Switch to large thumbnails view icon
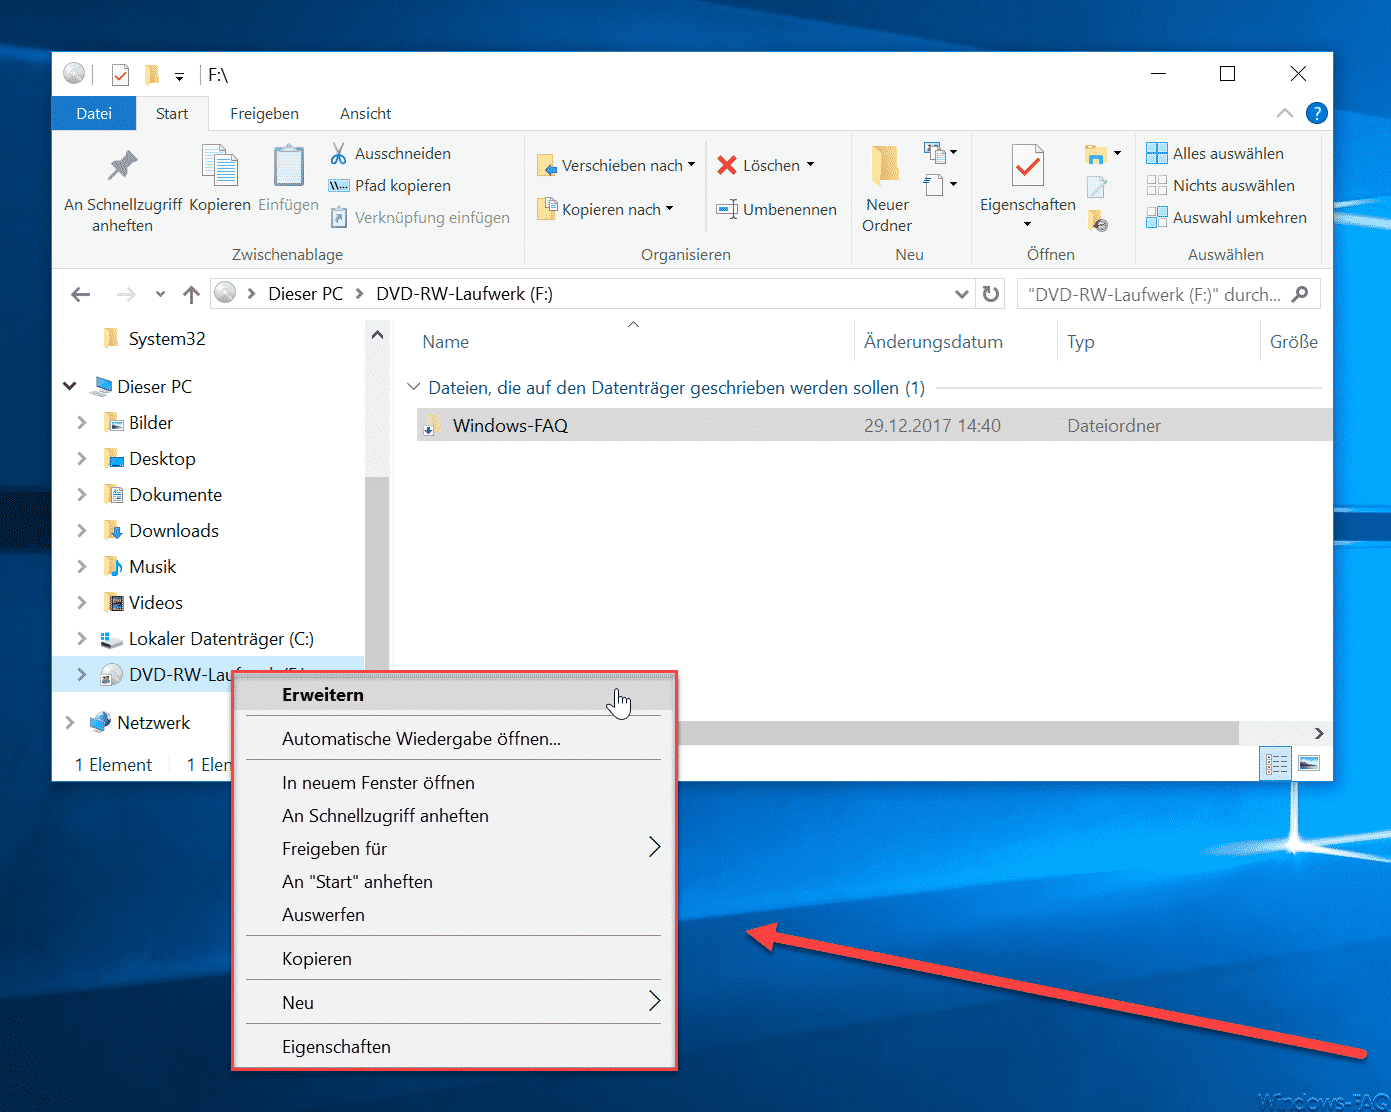Image resolution: width=1391 pixels, height=1112 pixels. click(x=1308, y=764)
